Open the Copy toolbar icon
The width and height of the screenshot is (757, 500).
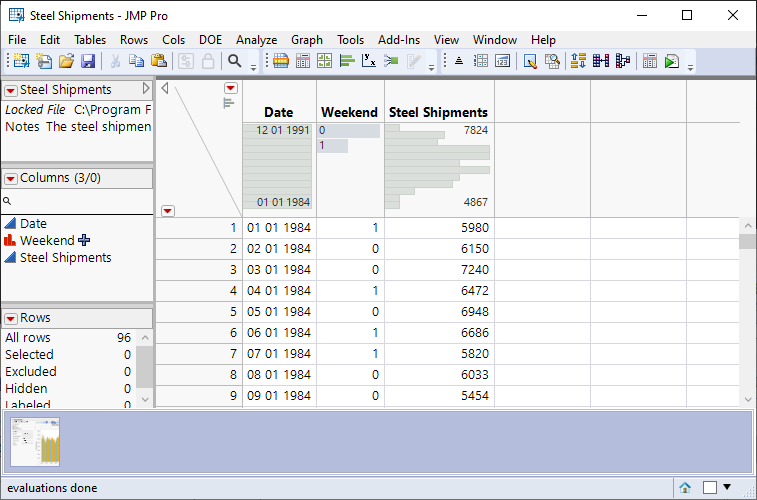[136, 61]
